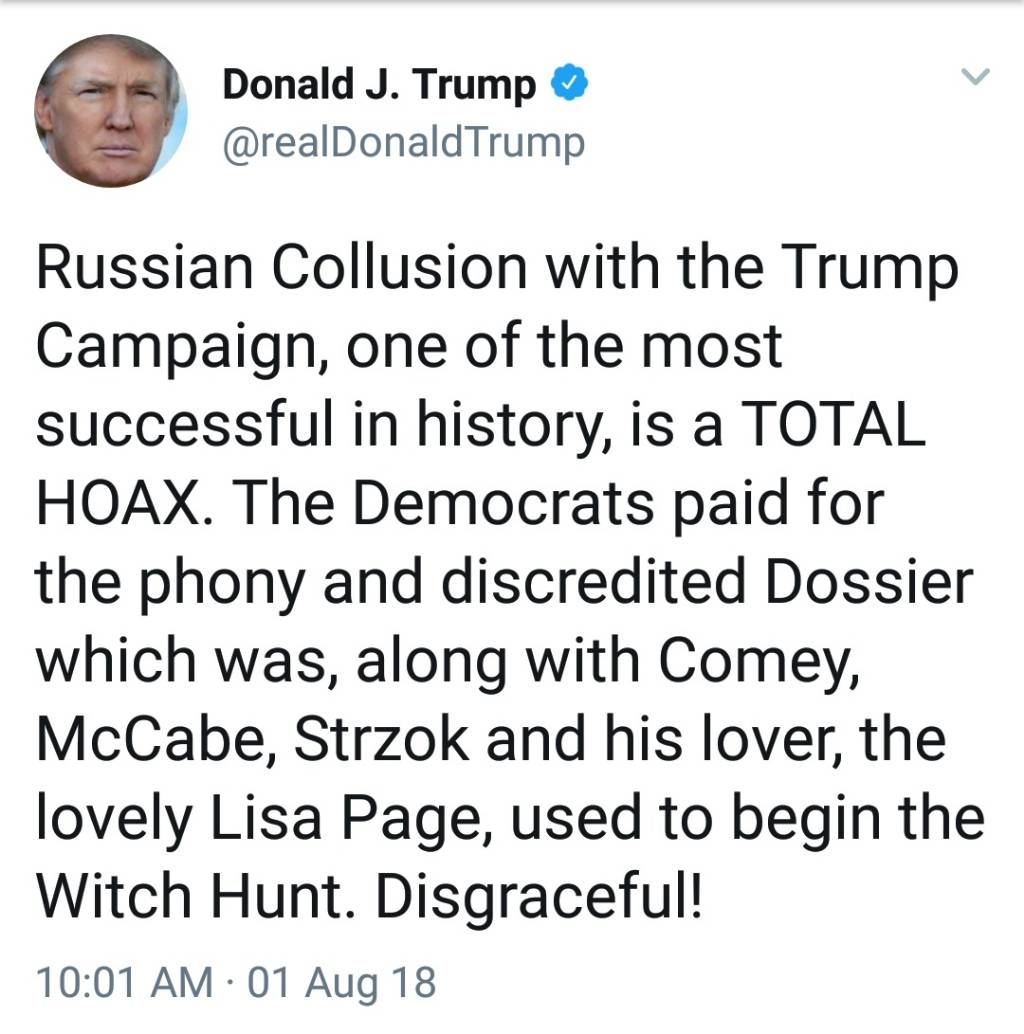Open the round profile picture avatar
1024x1034 pixels.
[x=111, y=111]
